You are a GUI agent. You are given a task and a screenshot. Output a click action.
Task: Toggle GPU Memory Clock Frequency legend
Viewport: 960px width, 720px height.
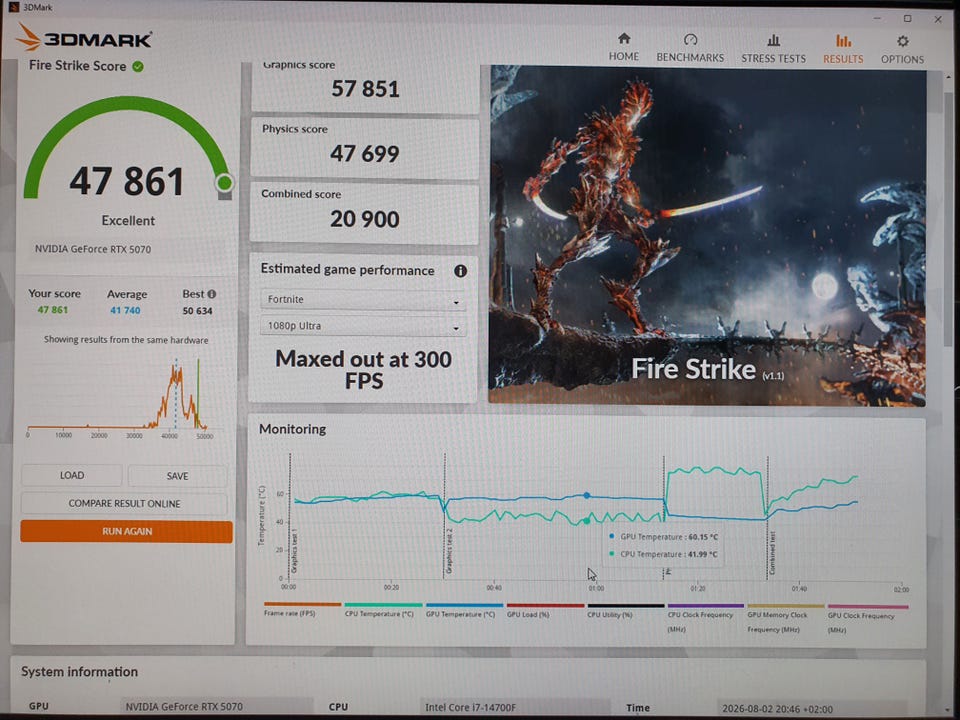click(x=785, y=618)
